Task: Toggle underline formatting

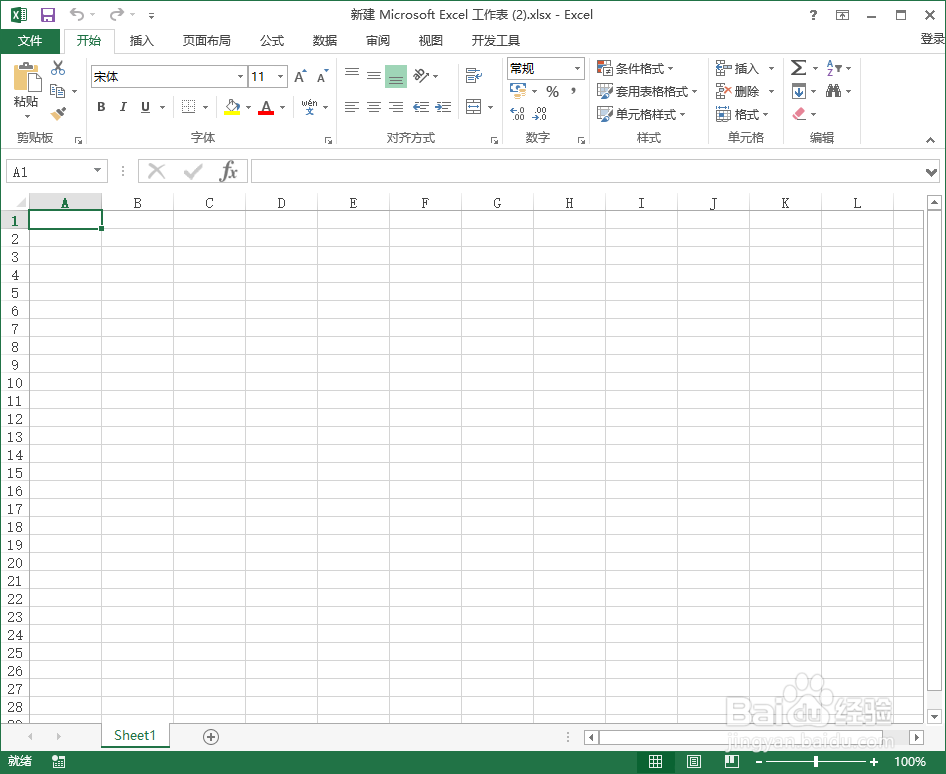Action: click(x=145, y=107)
